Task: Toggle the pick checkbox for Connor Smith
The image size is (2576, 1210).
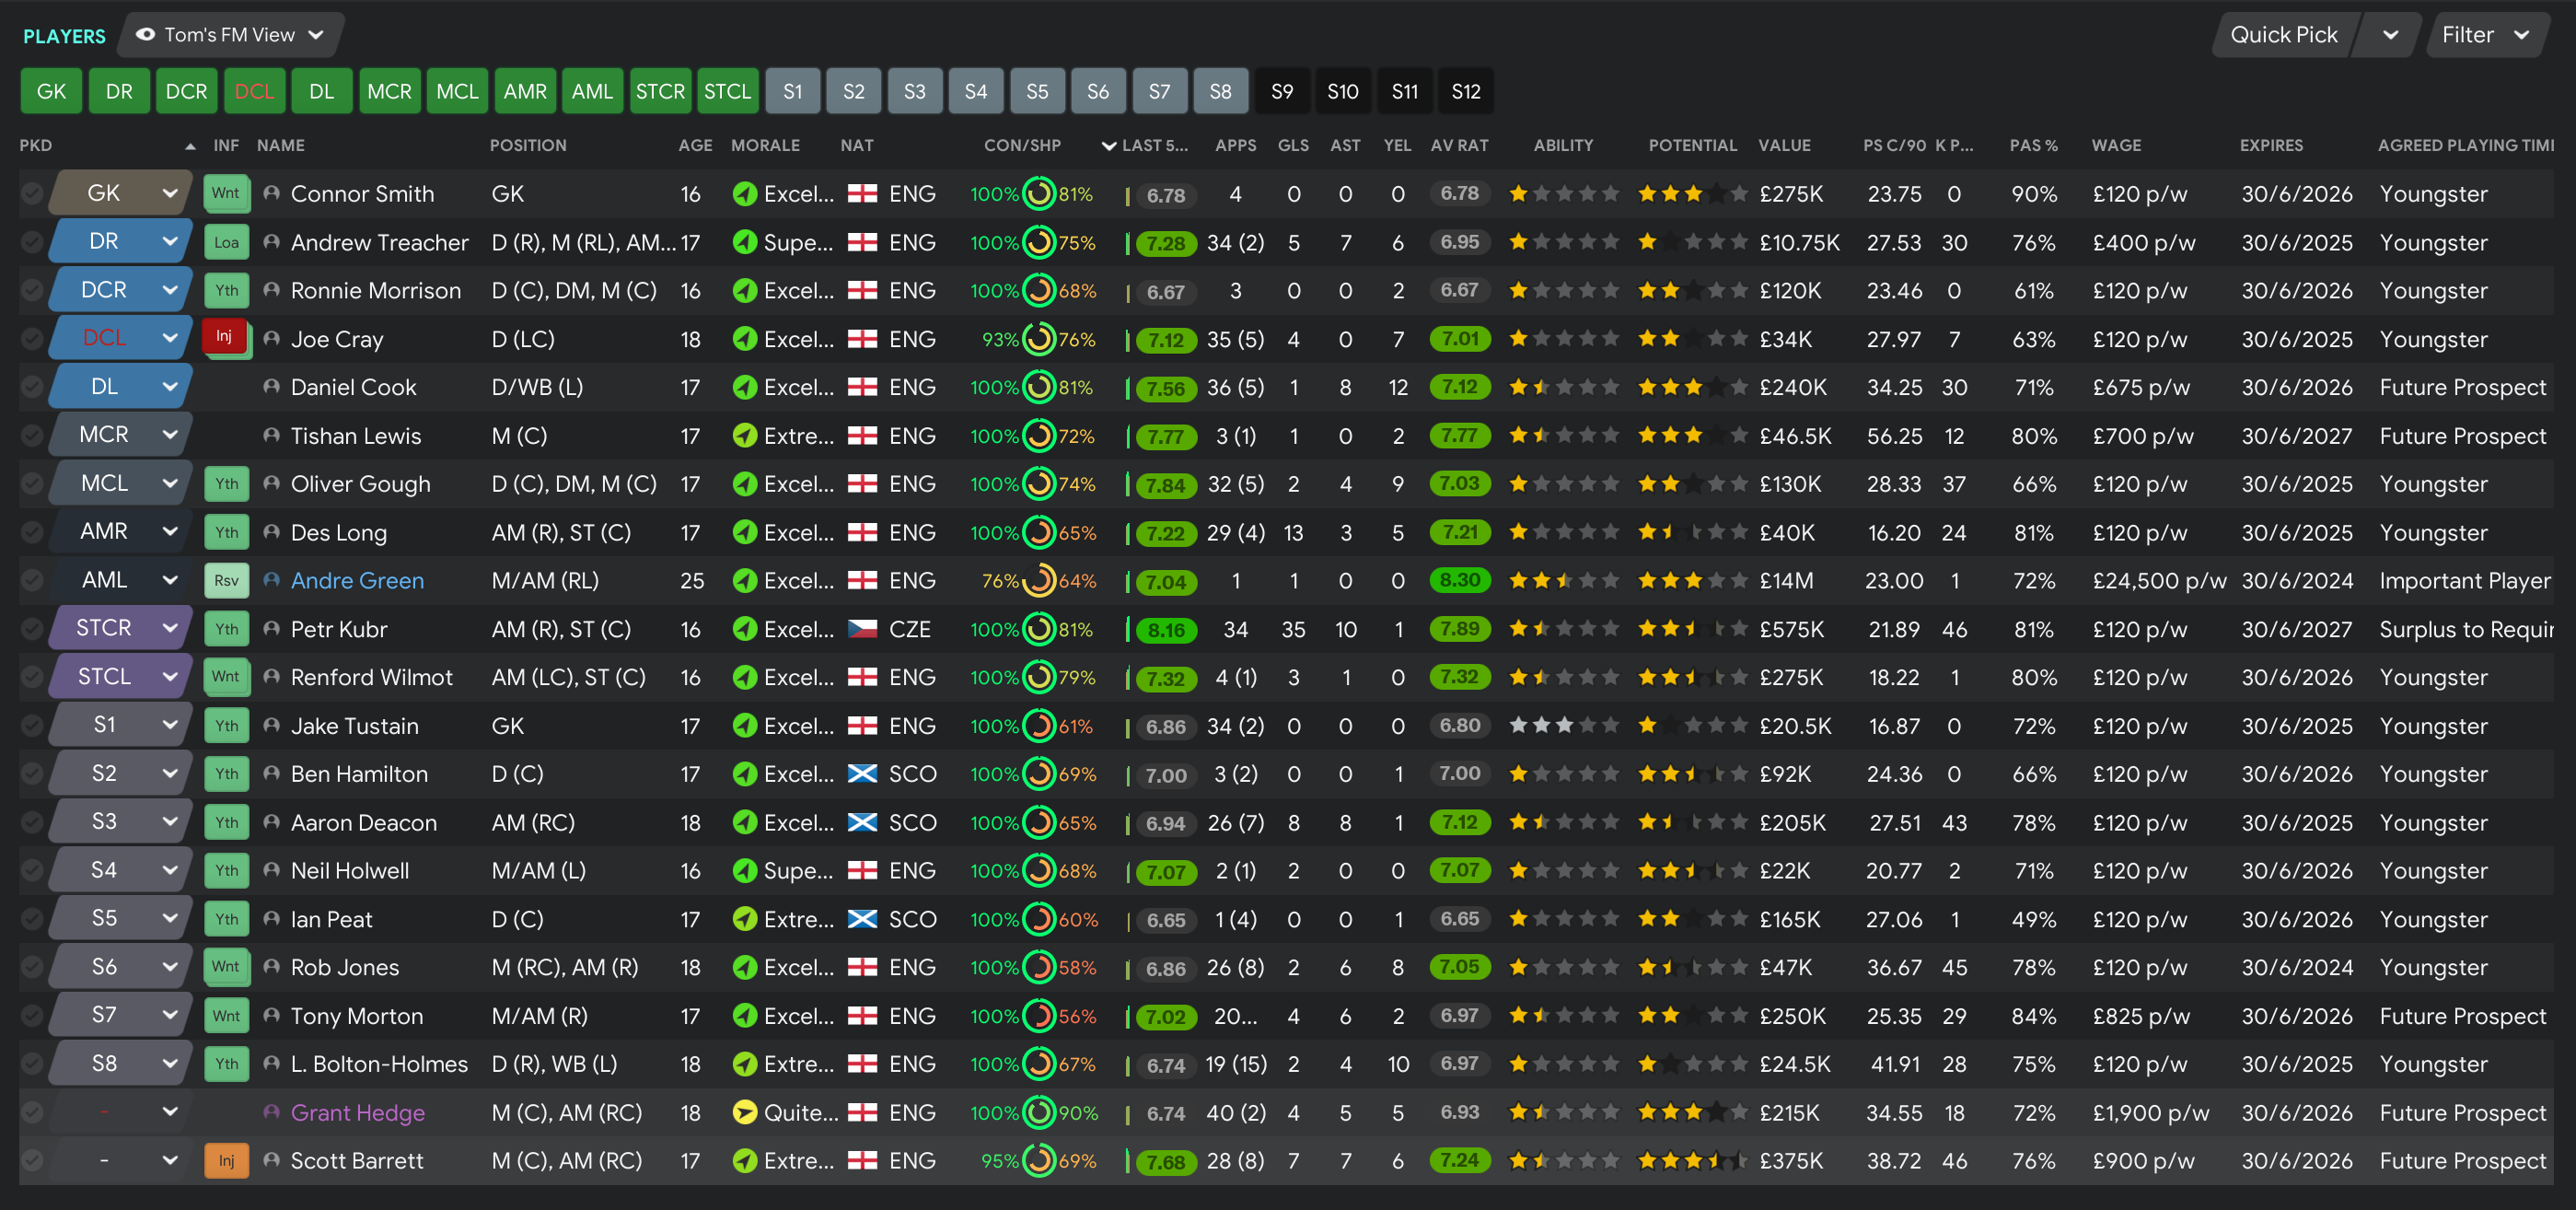Action: (x=32, y=193)
